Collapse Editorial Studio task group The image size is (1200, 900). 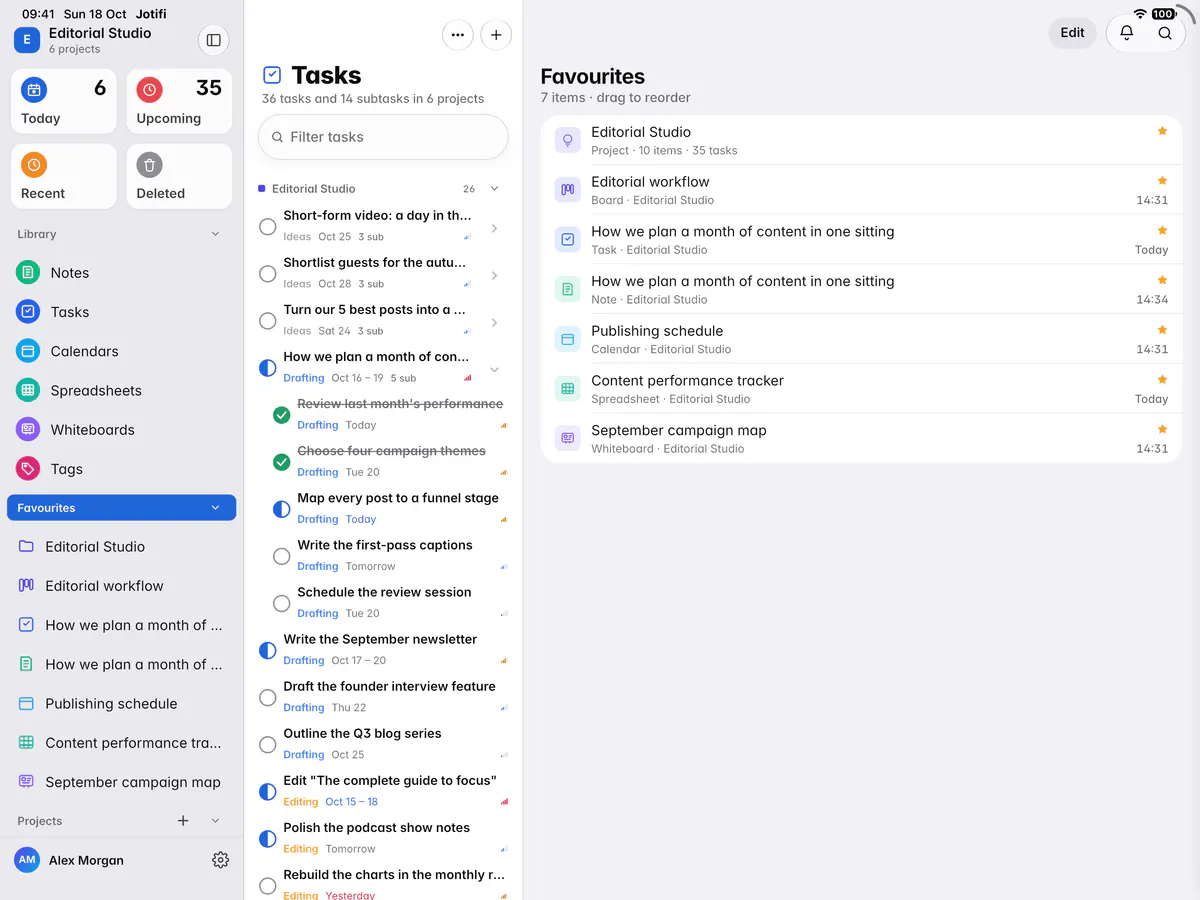click(494, 188)
